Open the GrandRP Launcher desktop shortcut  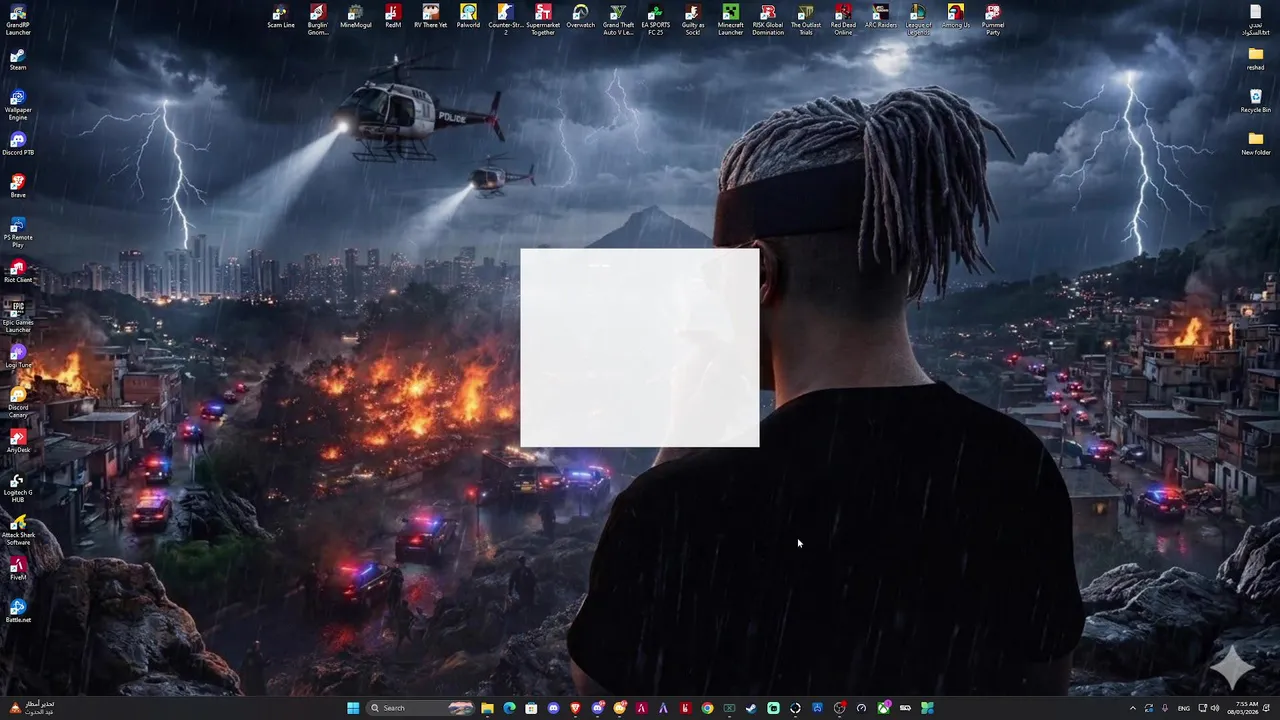click(x=18, y=20)
